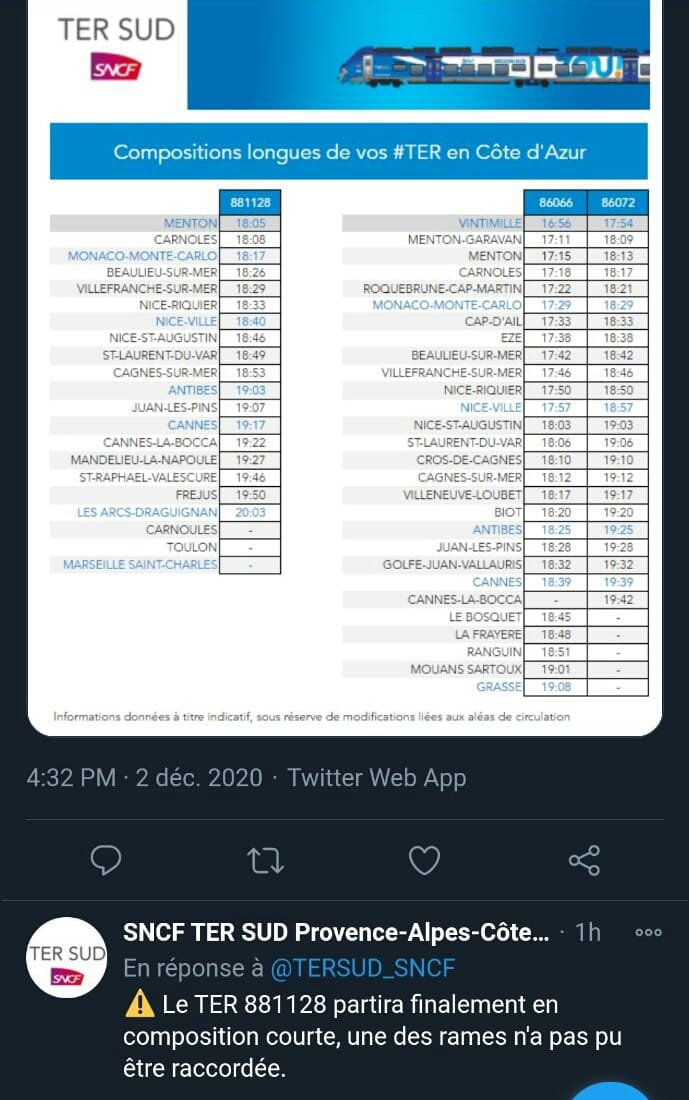Click the SNCF logo in the banner

tap(116, 69)
